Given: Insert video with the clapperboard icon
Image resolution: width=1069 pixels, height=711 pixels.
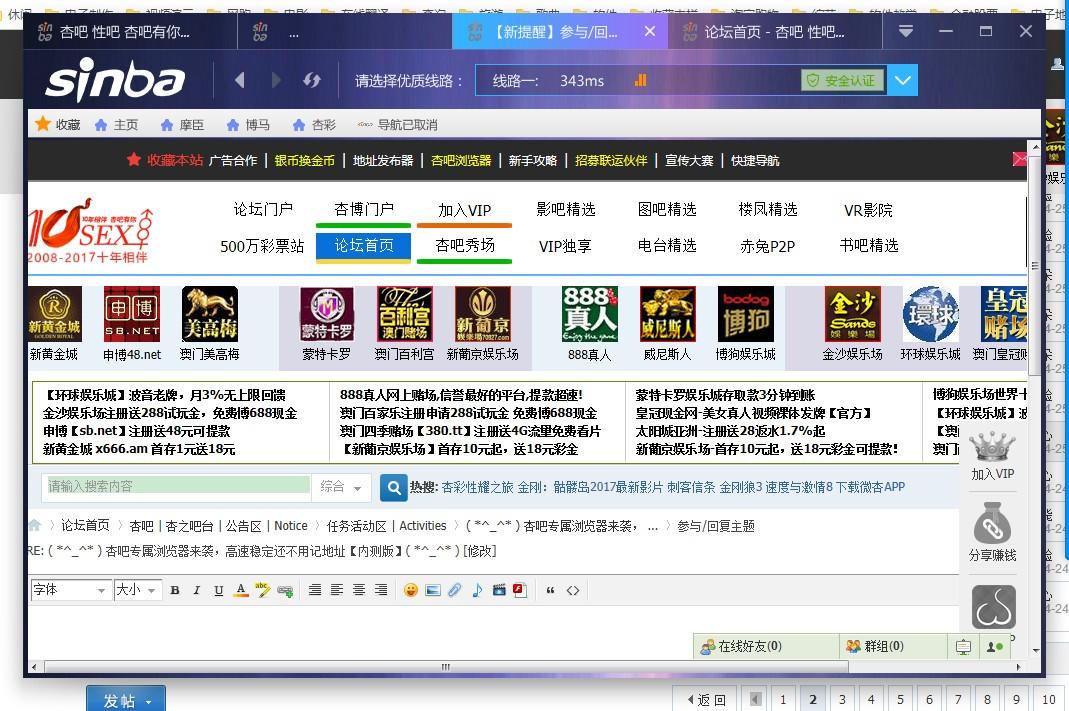Looking at the screenshot, I should pos(498,590).
